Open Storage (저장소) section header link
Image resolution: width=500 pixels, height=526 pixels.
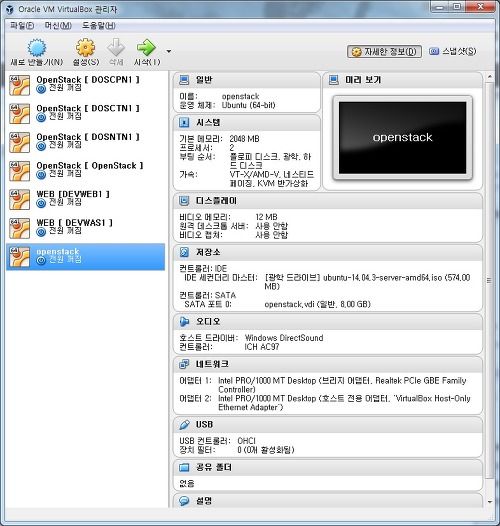(208, 252)
